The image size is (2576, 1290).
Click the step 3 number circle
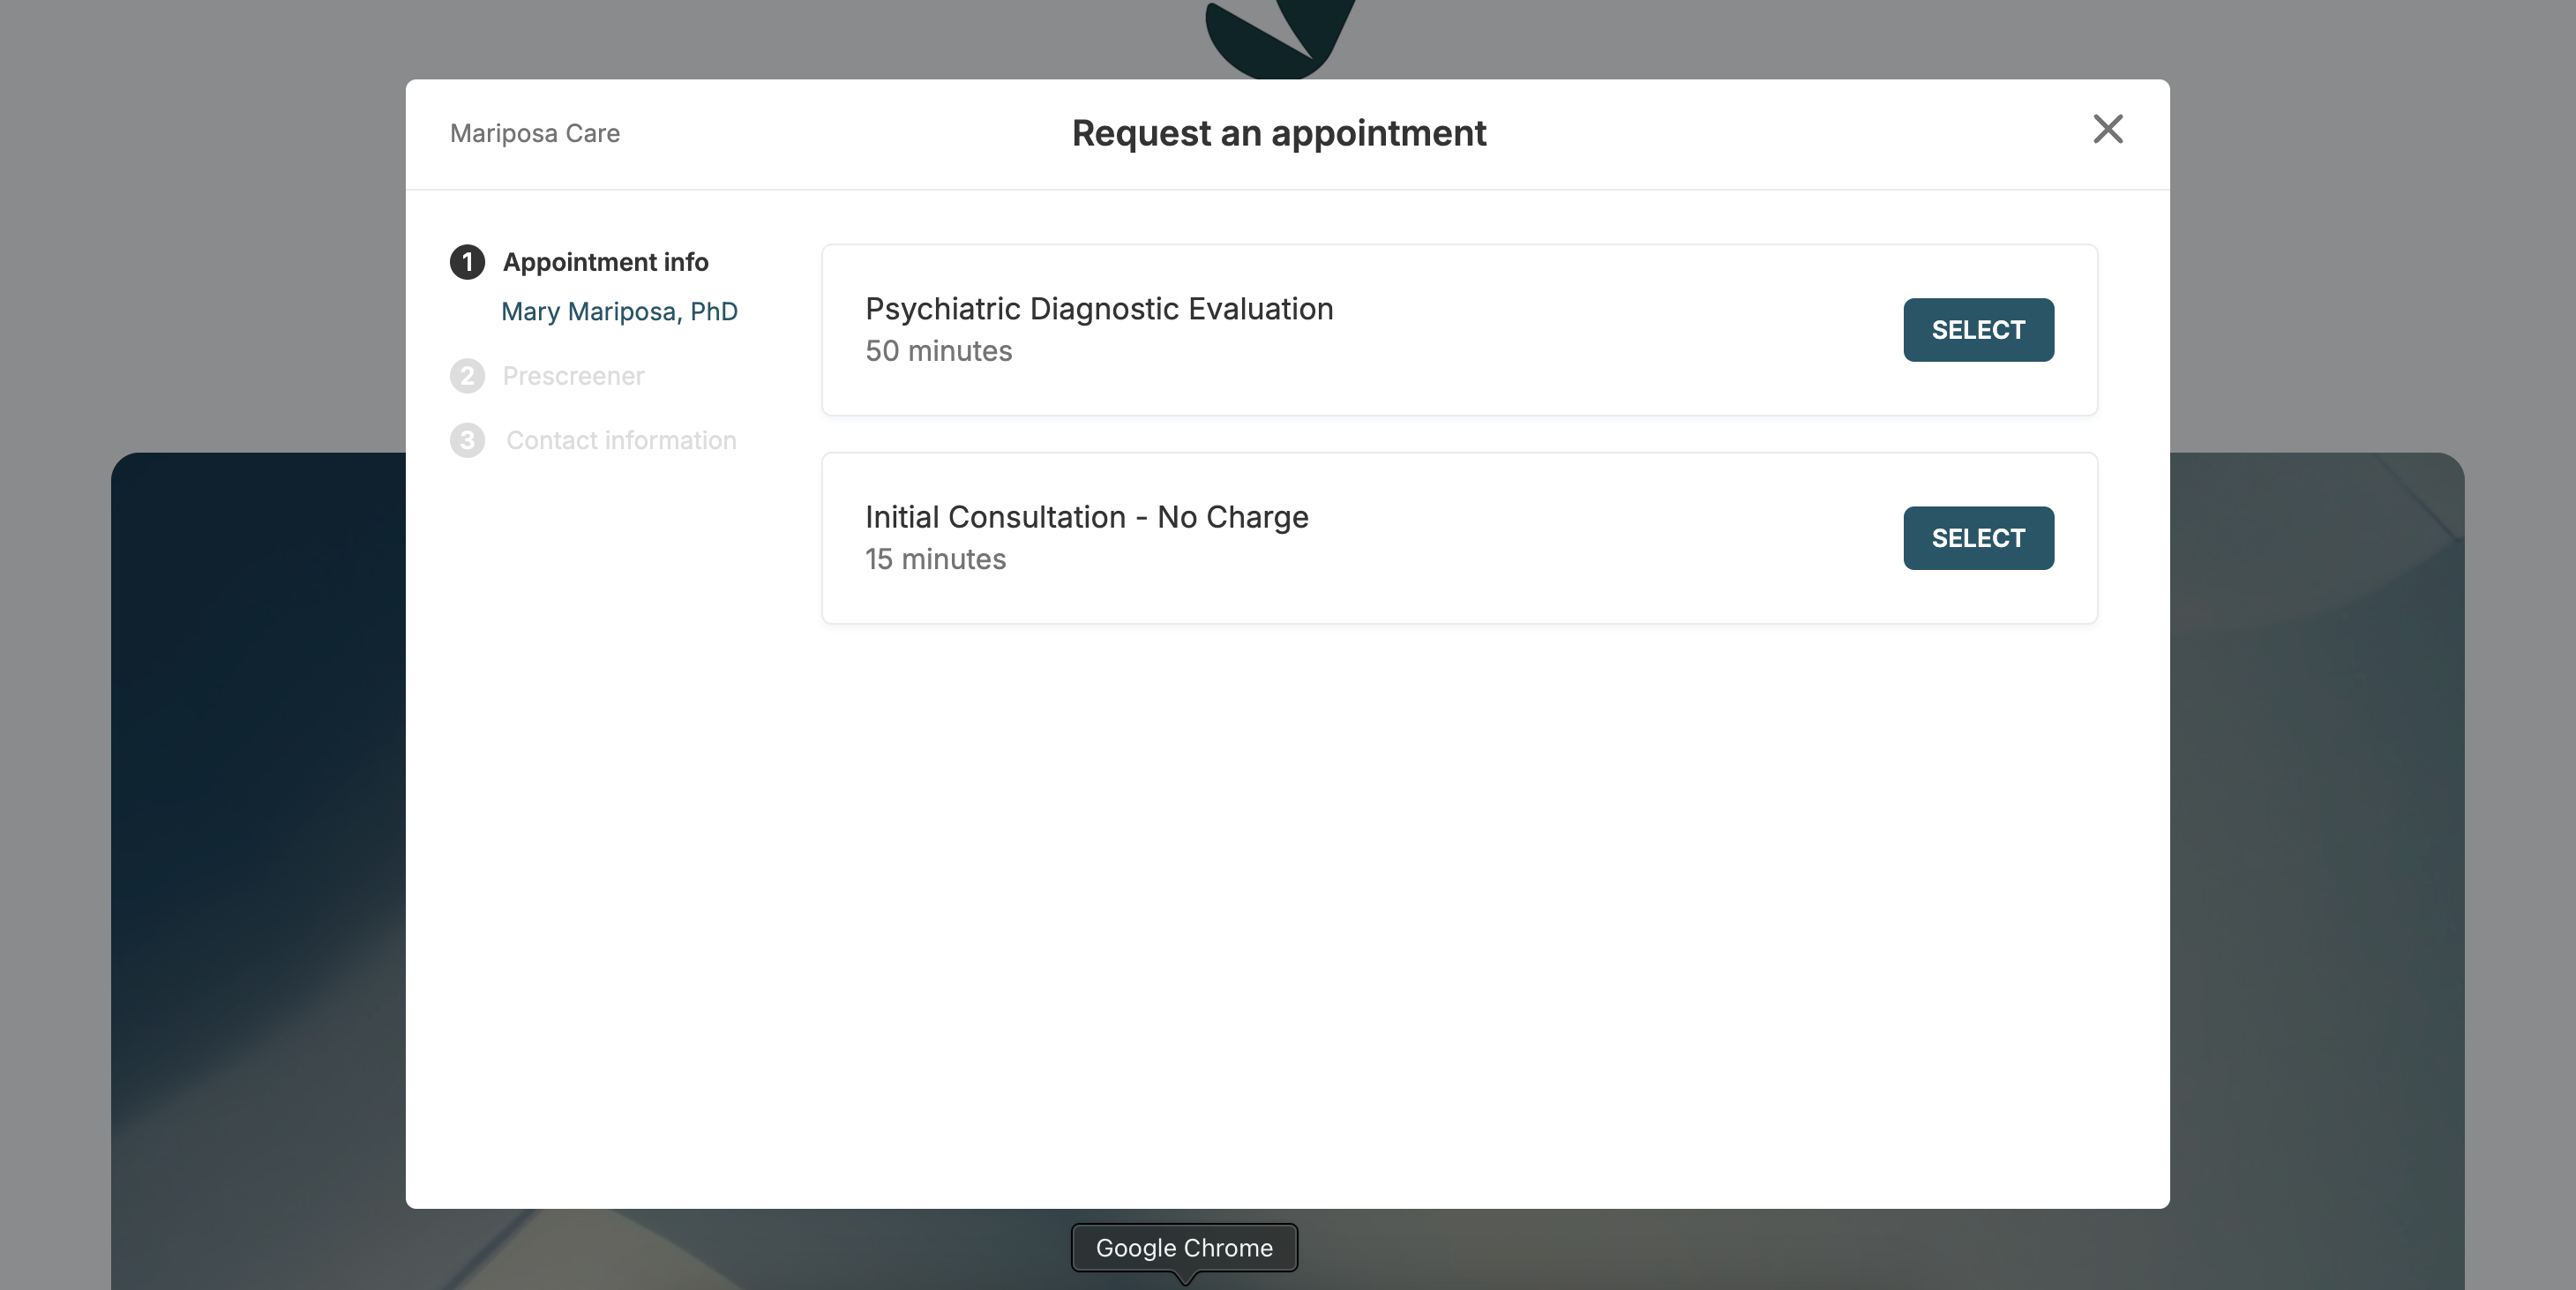point(467,440)
